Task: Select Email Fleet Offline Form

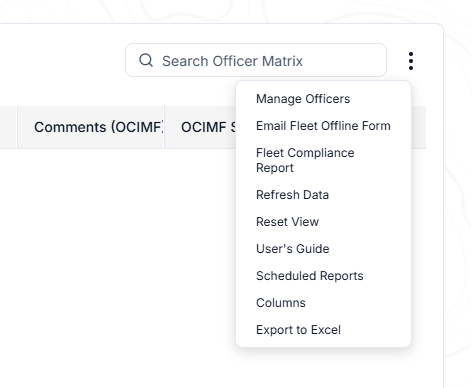Action: click(x=323, y=126)
